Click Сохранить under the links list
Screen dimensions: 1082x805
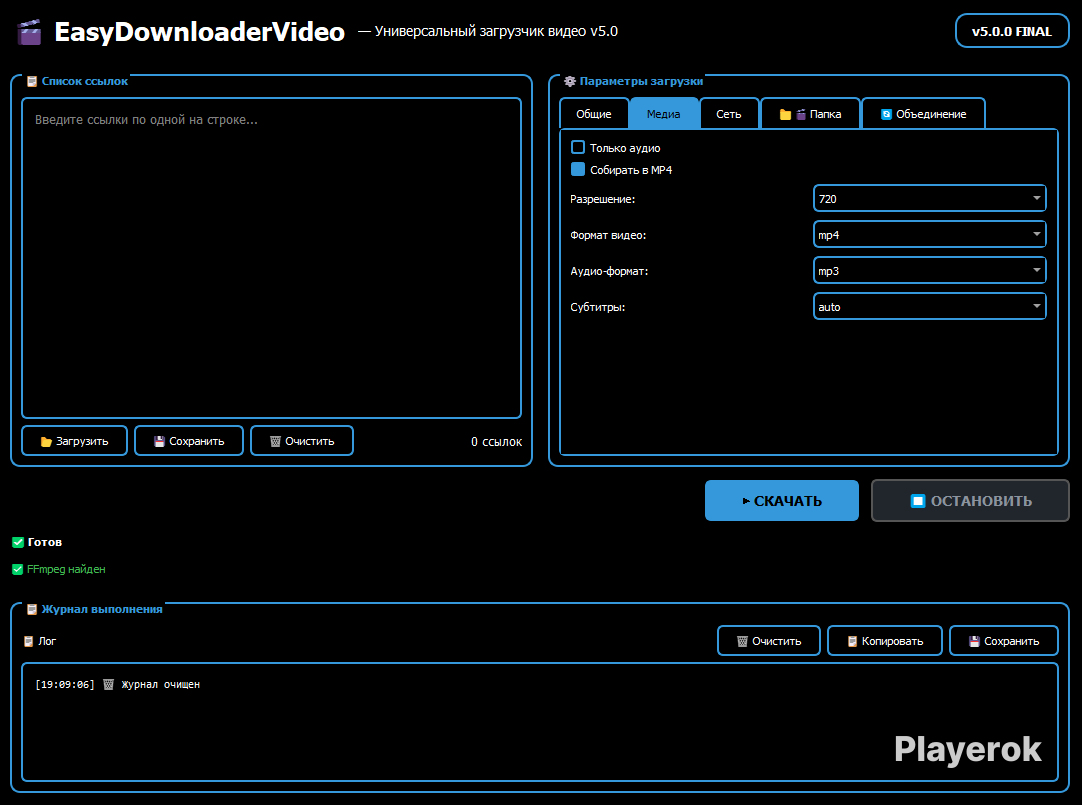pyautogui.click(x=189, y=441)
